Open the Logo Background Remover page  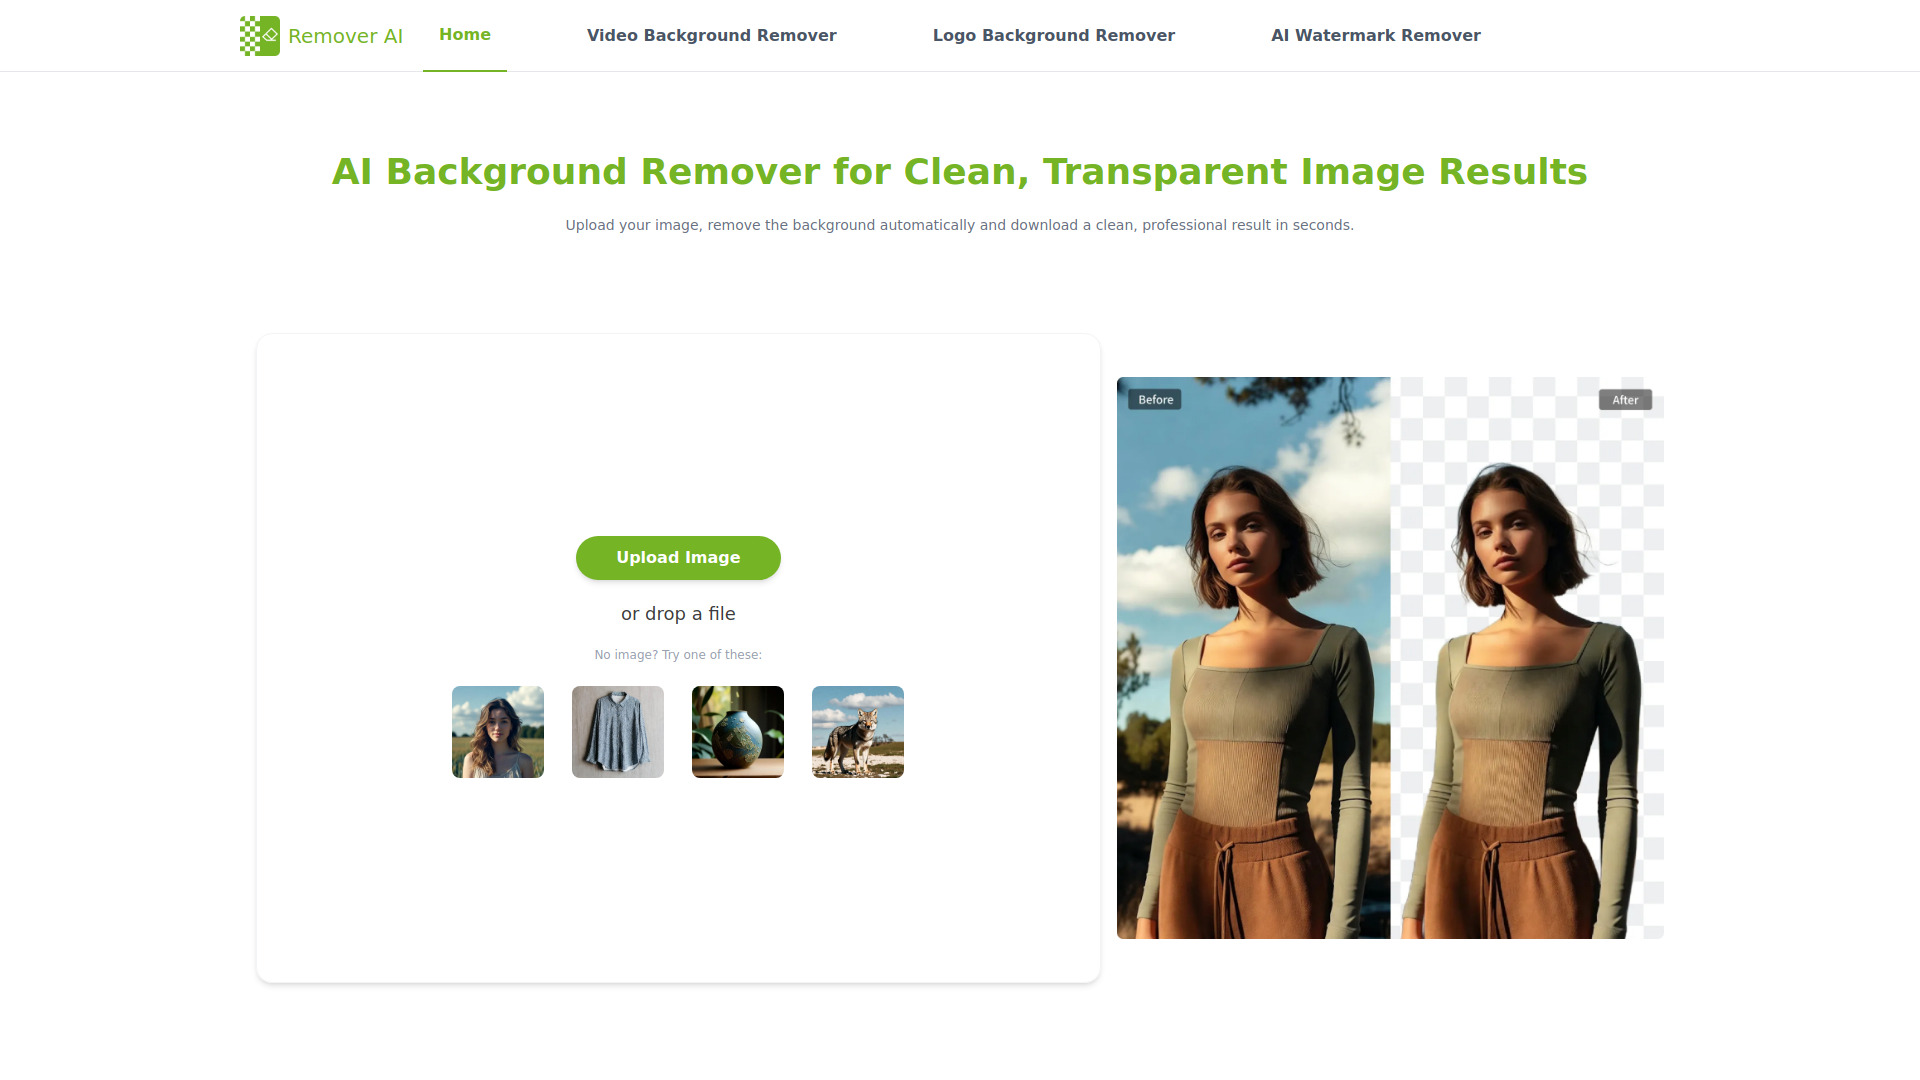(x=1054, y=35)
